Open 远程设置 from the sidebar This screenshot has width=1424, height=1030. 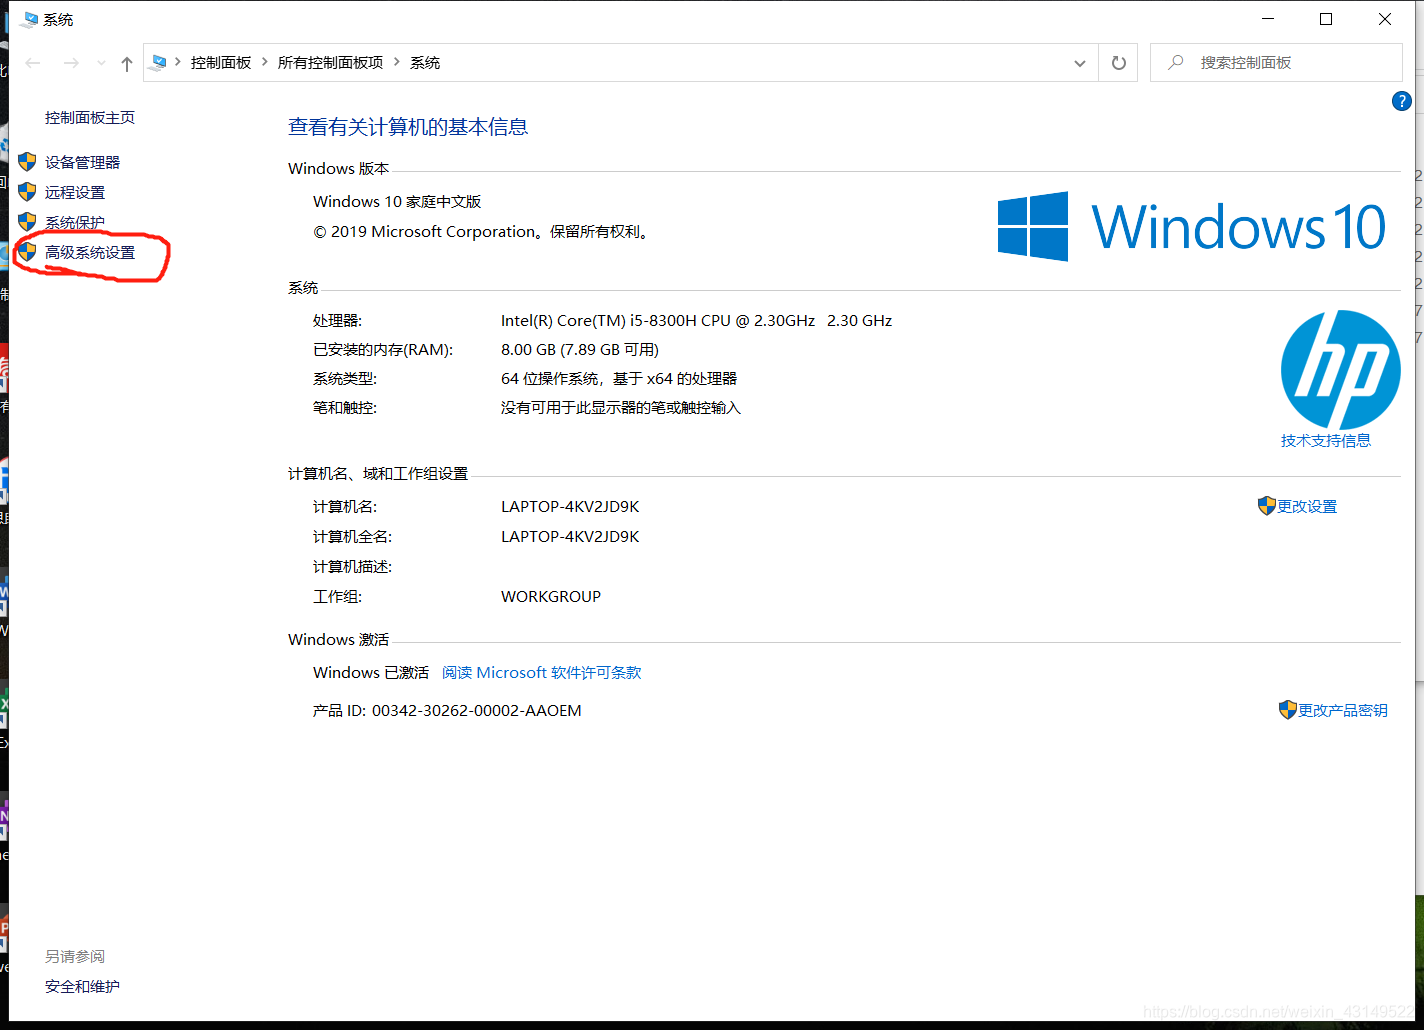tap(75, 192)
